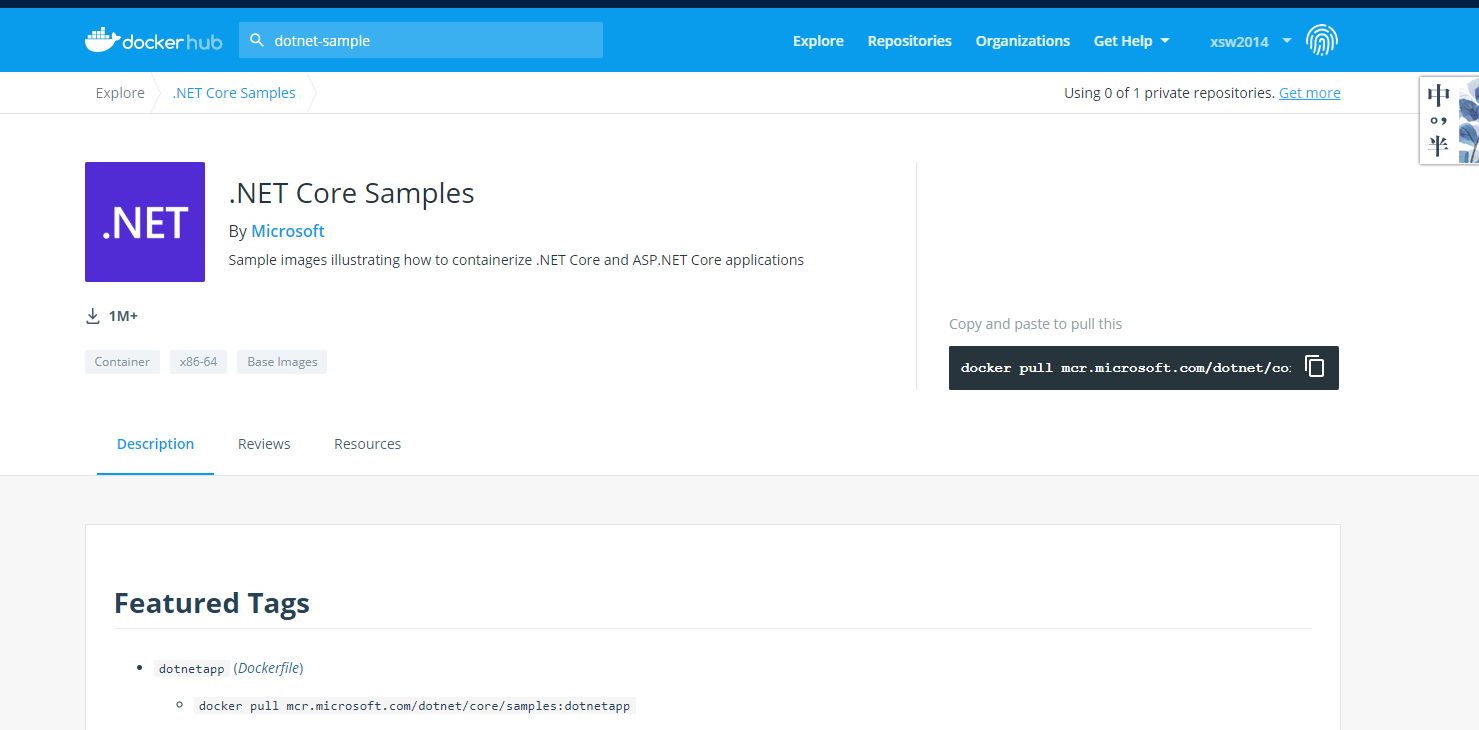
Task: Click the private repositories usage text
Action: tap(1169, 93)
